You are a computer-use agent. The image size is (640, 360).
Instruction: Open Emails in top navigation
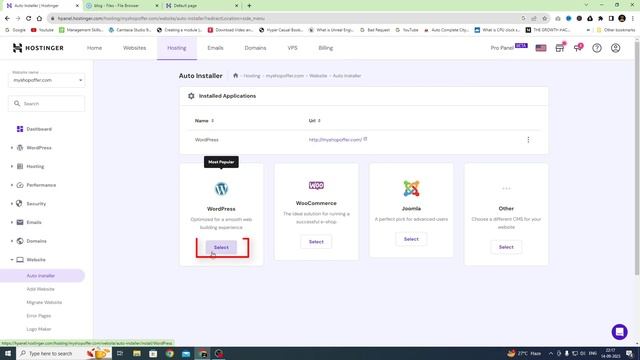click(215, 48)
